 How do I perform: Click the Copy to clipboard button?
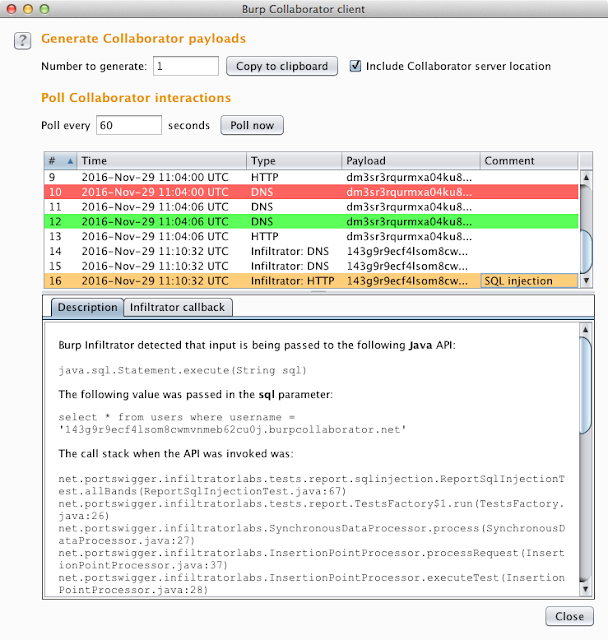[282, 66]
